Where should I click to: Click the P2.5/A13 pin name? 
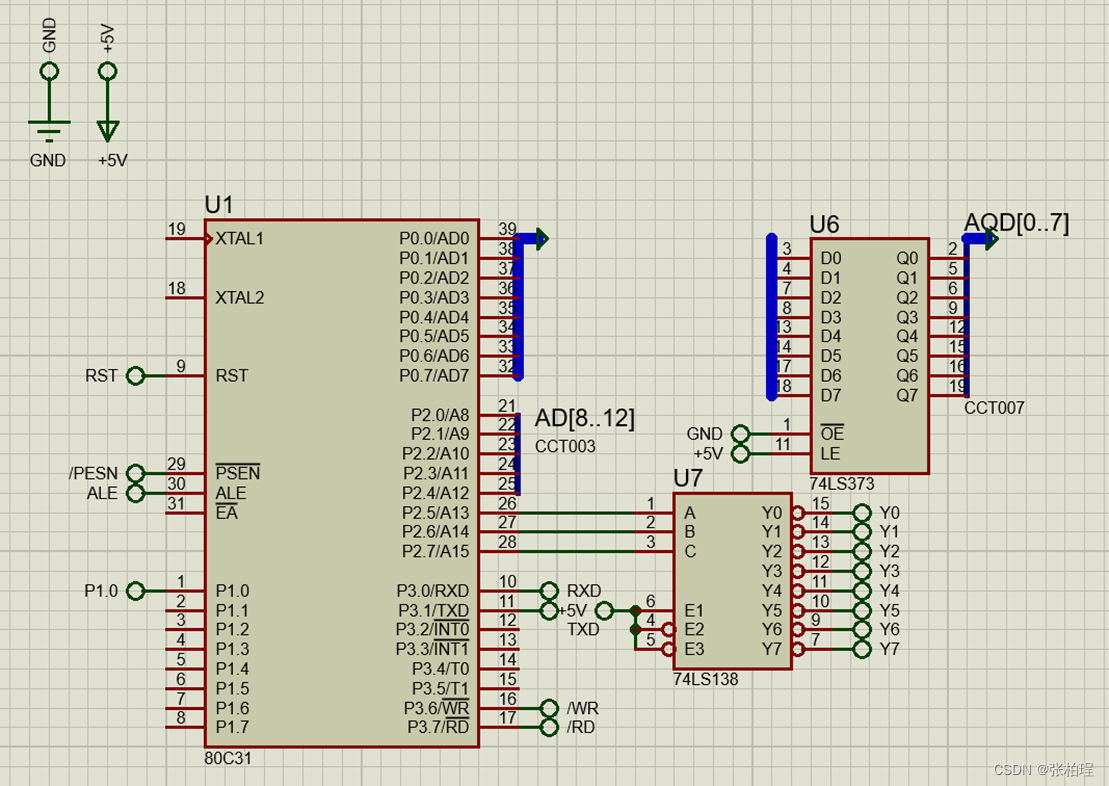click(435, 513)
